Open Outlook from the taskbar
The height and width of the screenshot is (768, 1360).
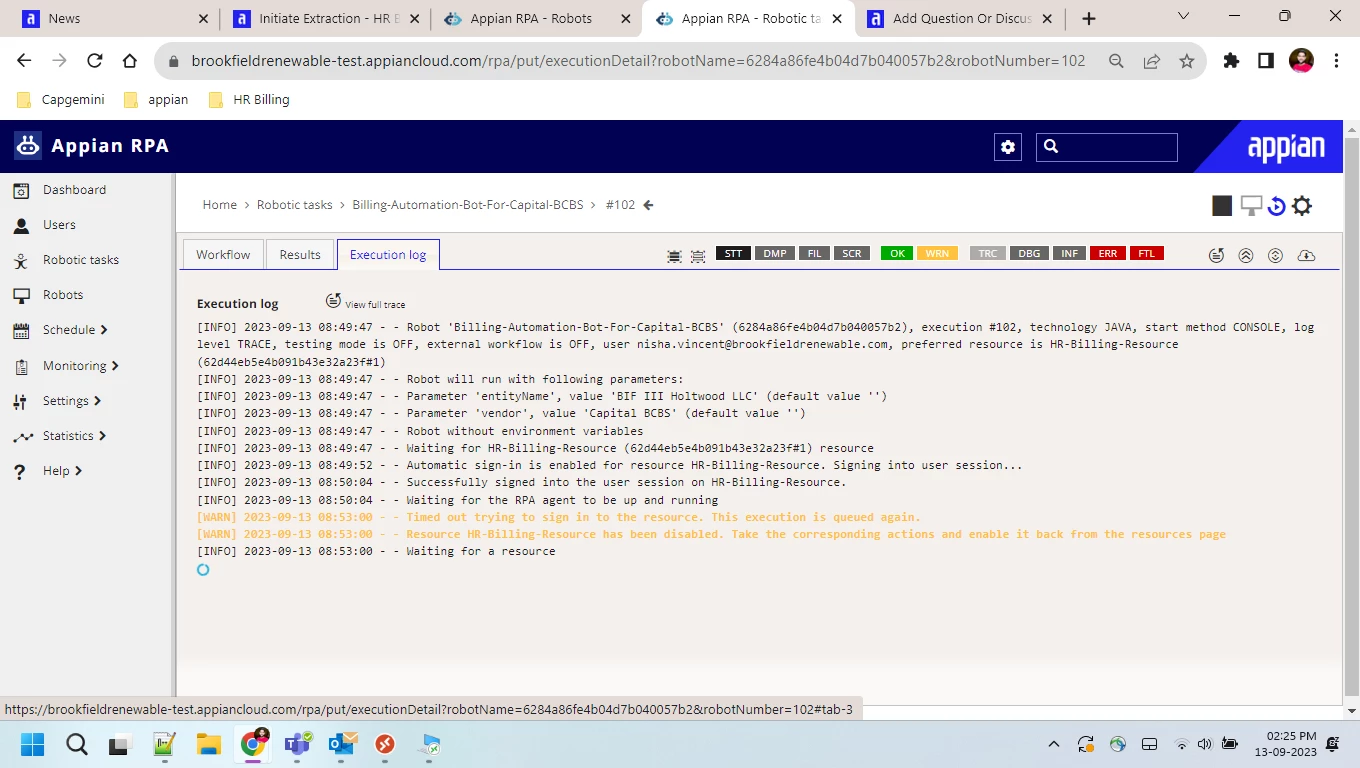coord(342,744)
